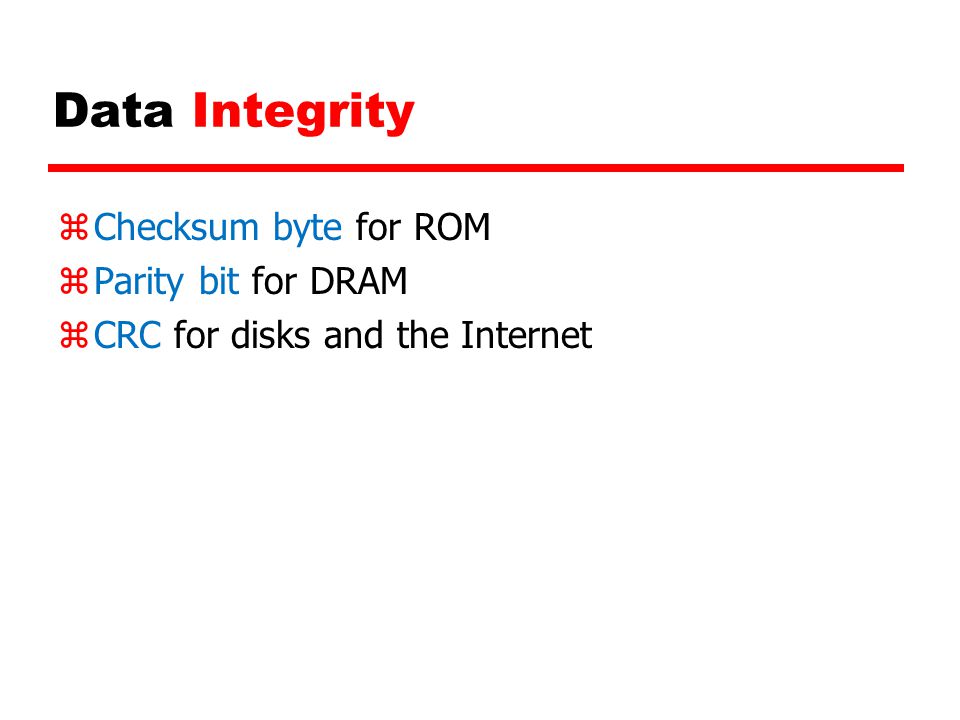The height and width of the screenshot is (720, 960).
Task: Click the blue word bit
Action: (x=219, y=281)
